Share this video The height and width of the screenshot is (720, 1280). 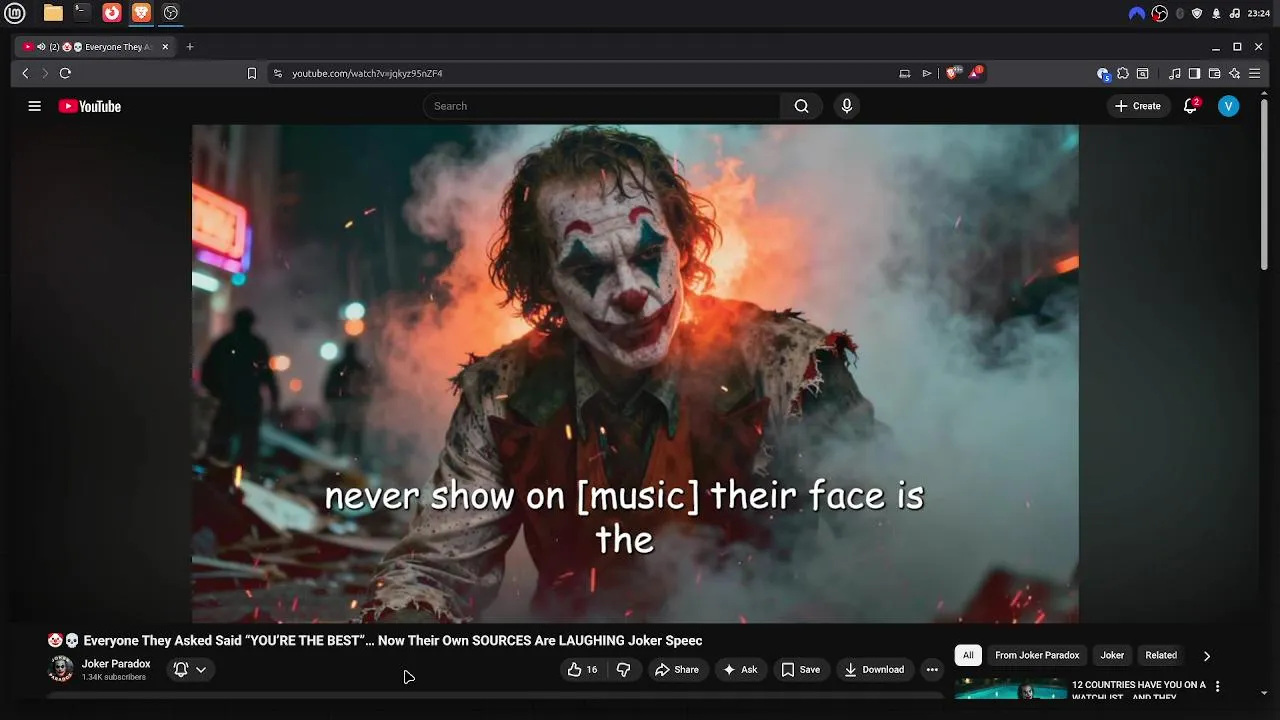pos(677,670)
